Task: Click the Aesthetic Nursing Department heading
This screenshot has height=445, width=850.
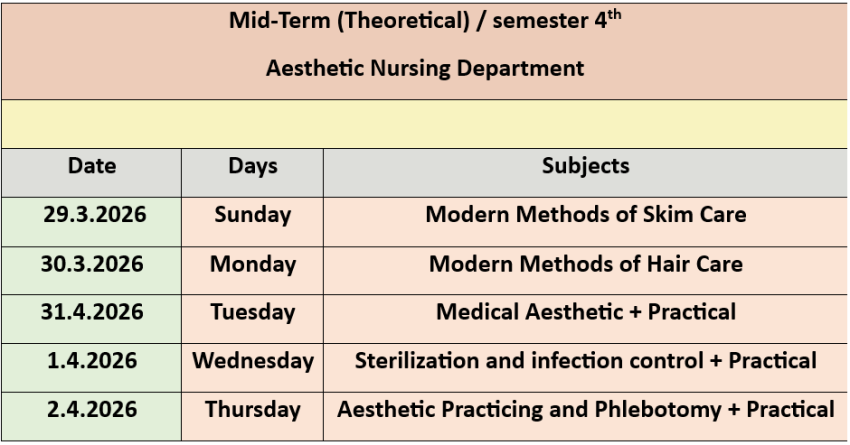Action: tap(425, 70)
